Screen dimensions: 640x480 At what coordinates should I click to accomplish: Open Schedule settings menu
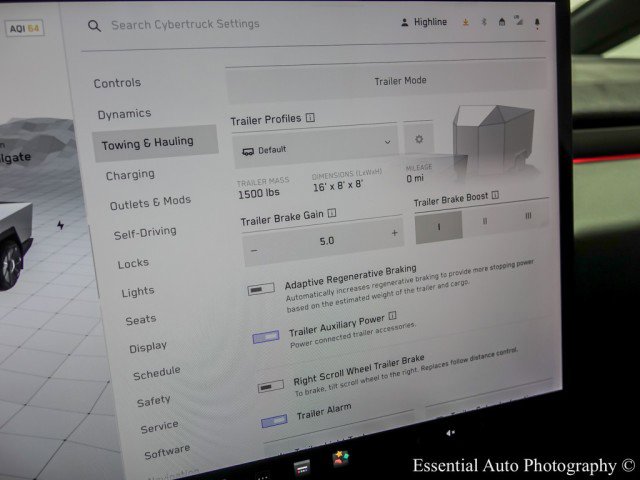[x=157, y=373]
